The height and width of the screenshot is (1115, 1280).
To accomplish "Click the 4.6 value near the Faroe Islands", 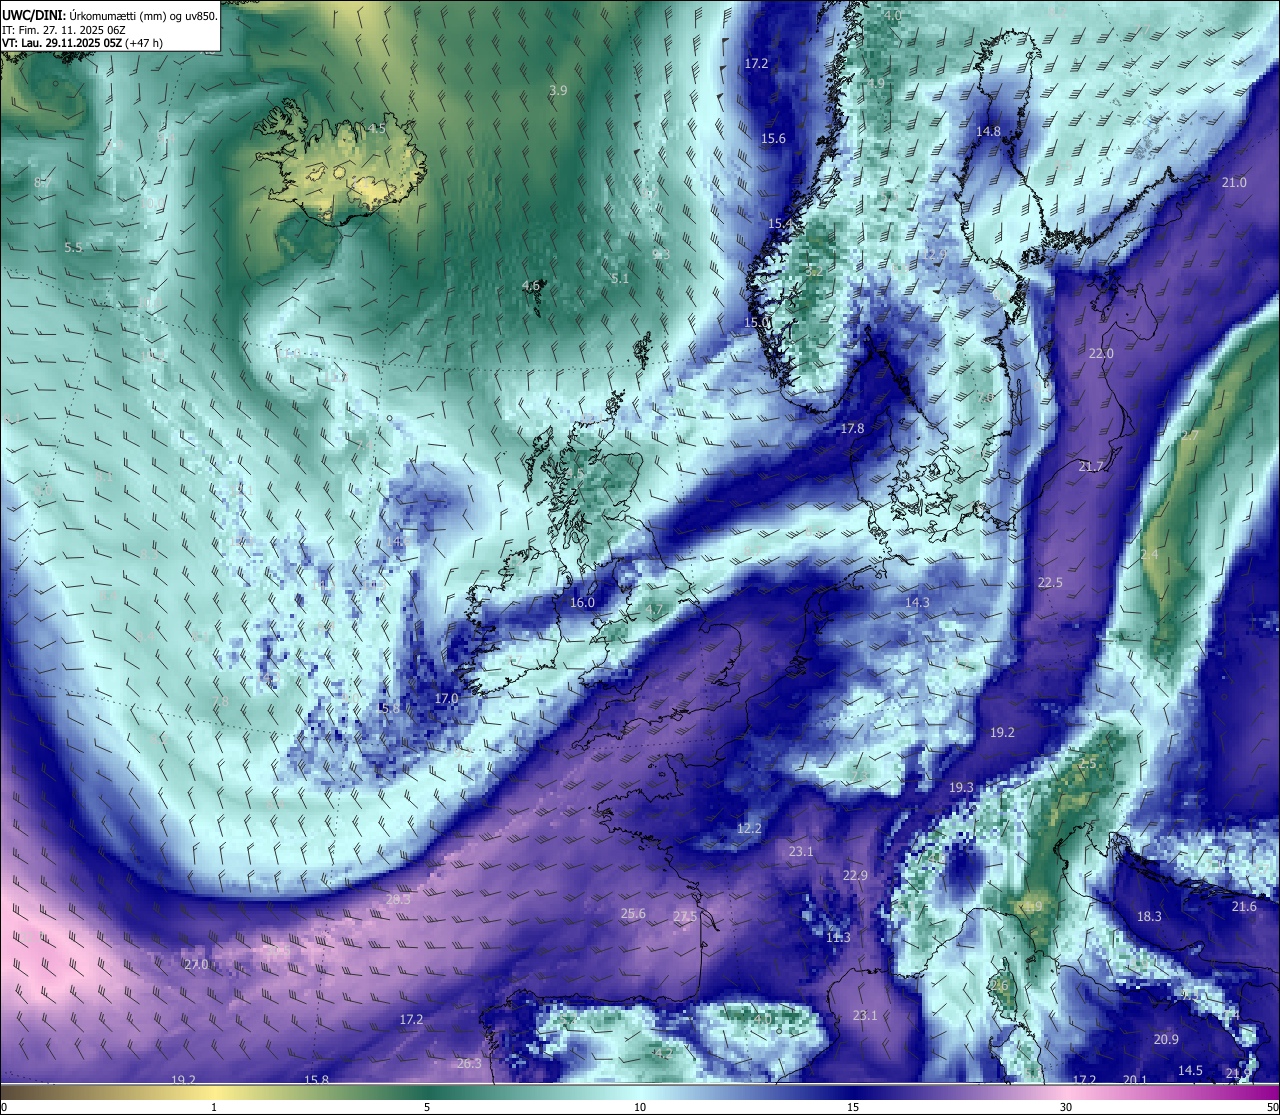I will click(531, 286).
